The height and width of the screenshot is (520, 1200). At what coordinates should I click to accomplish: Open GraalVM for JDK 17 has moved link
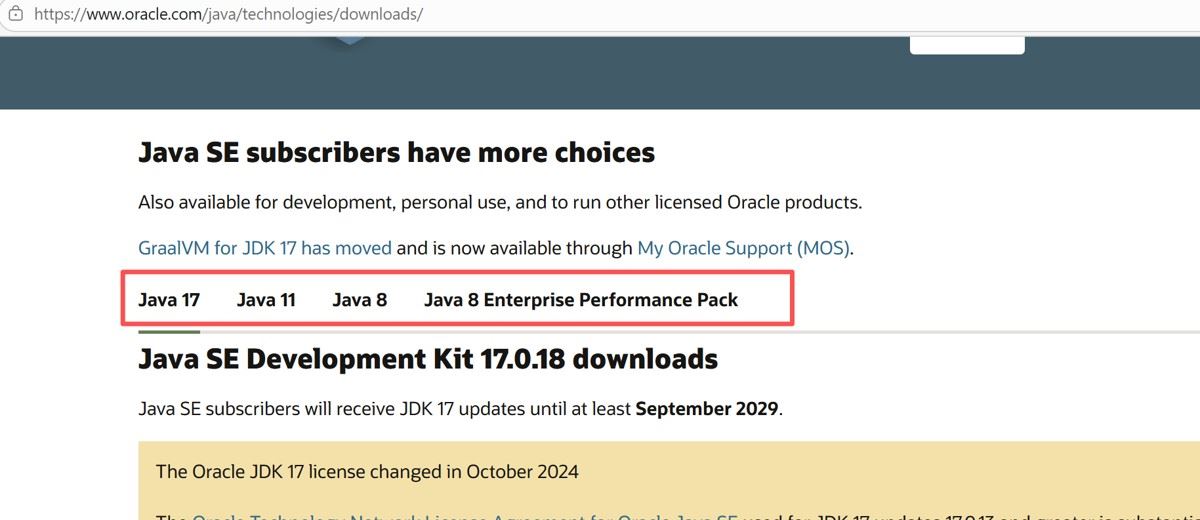(265, 248)
